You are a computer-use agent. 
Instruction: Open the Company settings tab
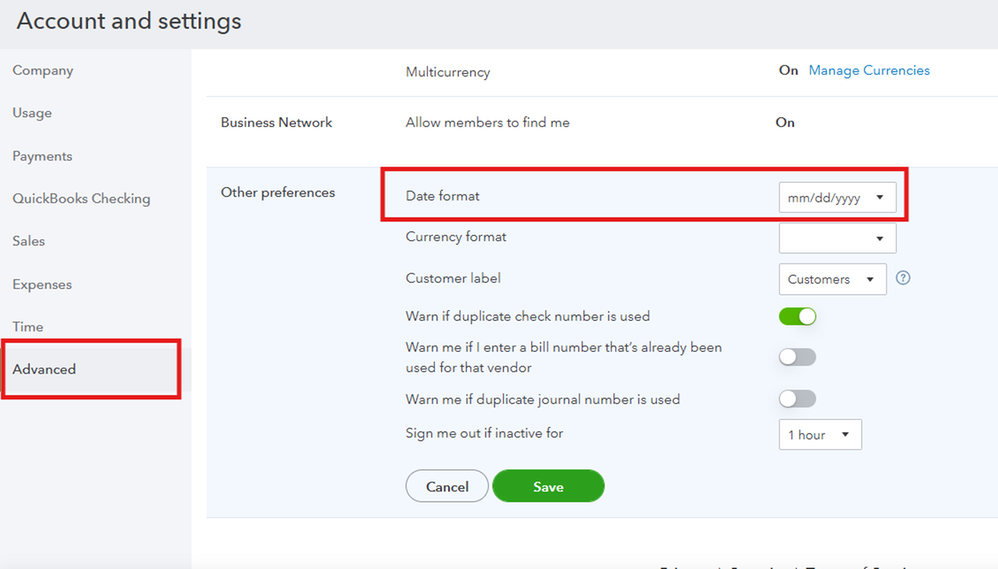click(43, 71)
